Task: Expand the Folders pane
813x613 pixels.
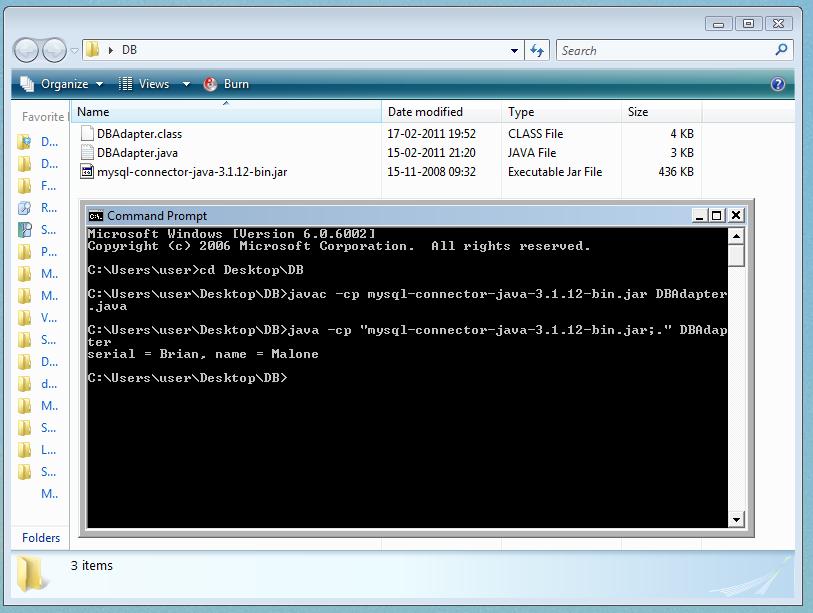Action: [x=40, y=538]
